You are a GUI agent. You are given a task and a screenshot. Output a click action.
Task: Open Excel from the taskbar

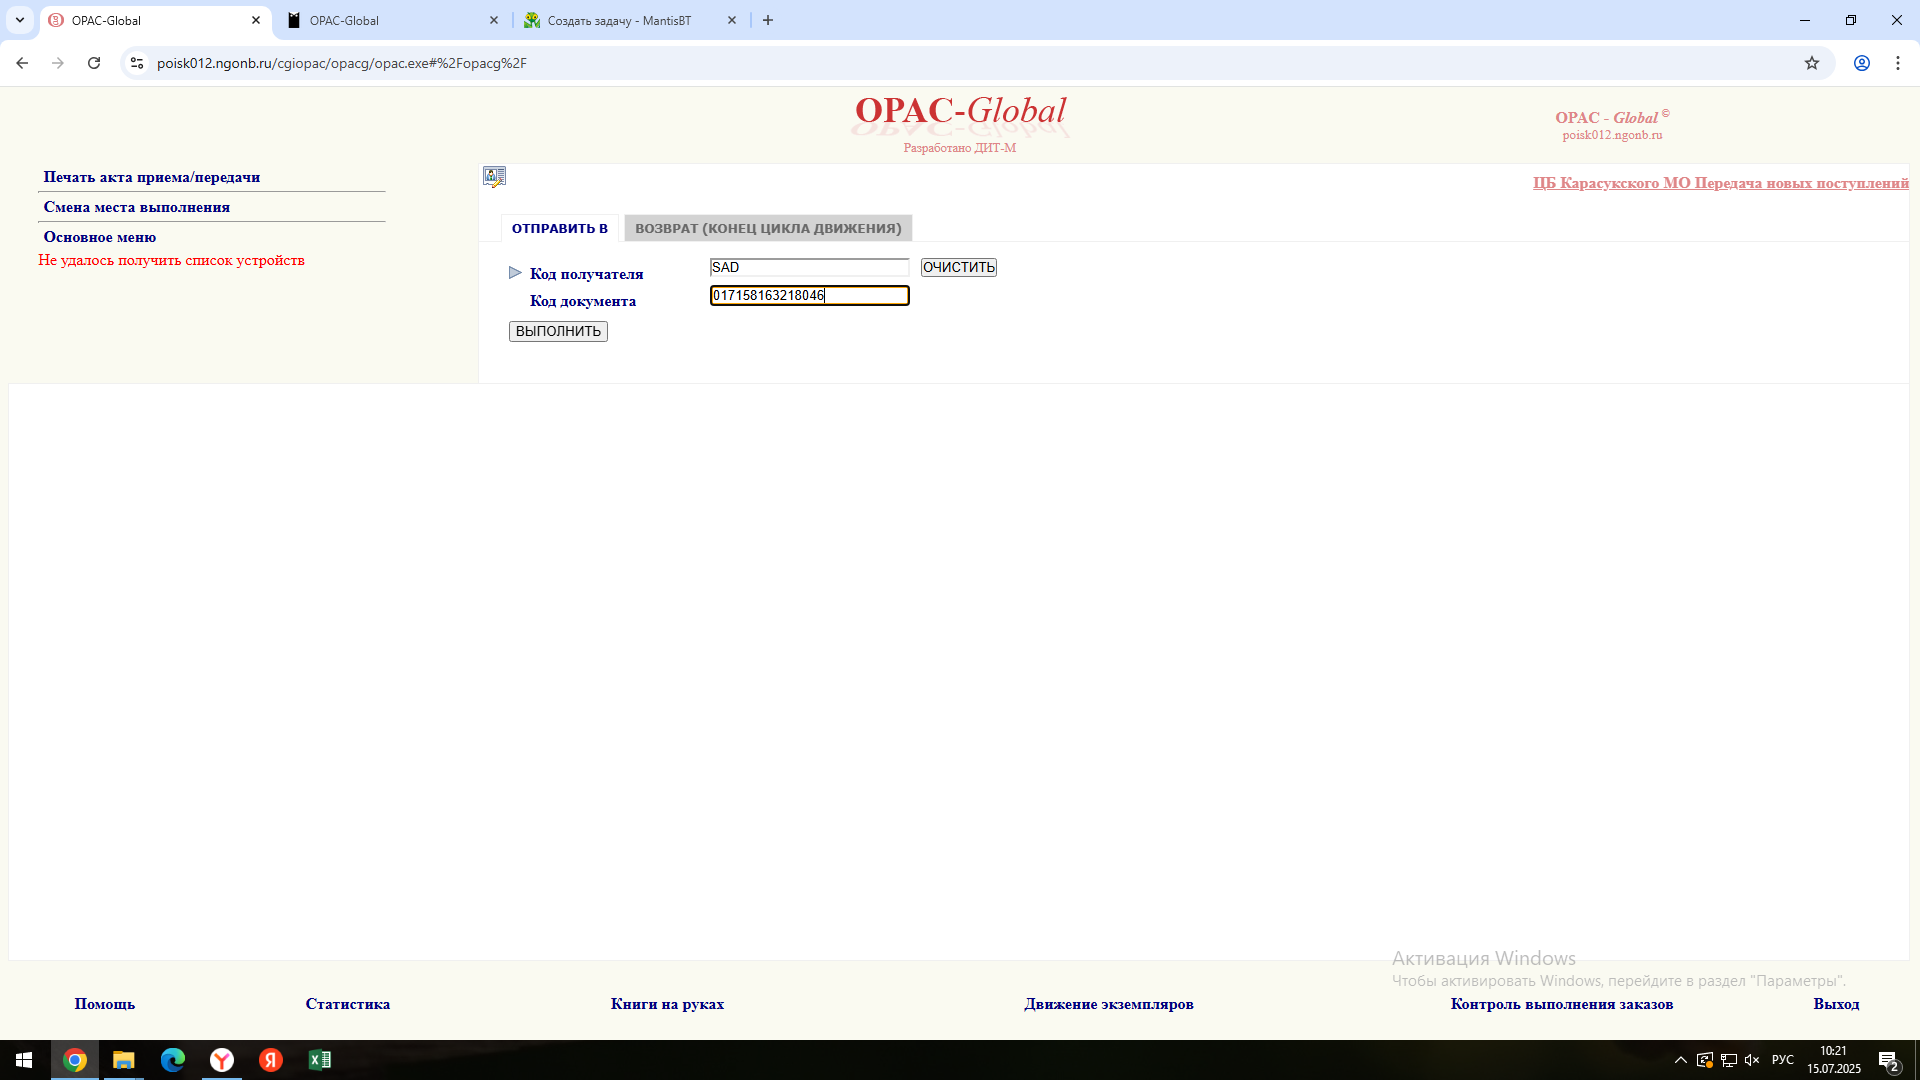tap(320, 1060)
